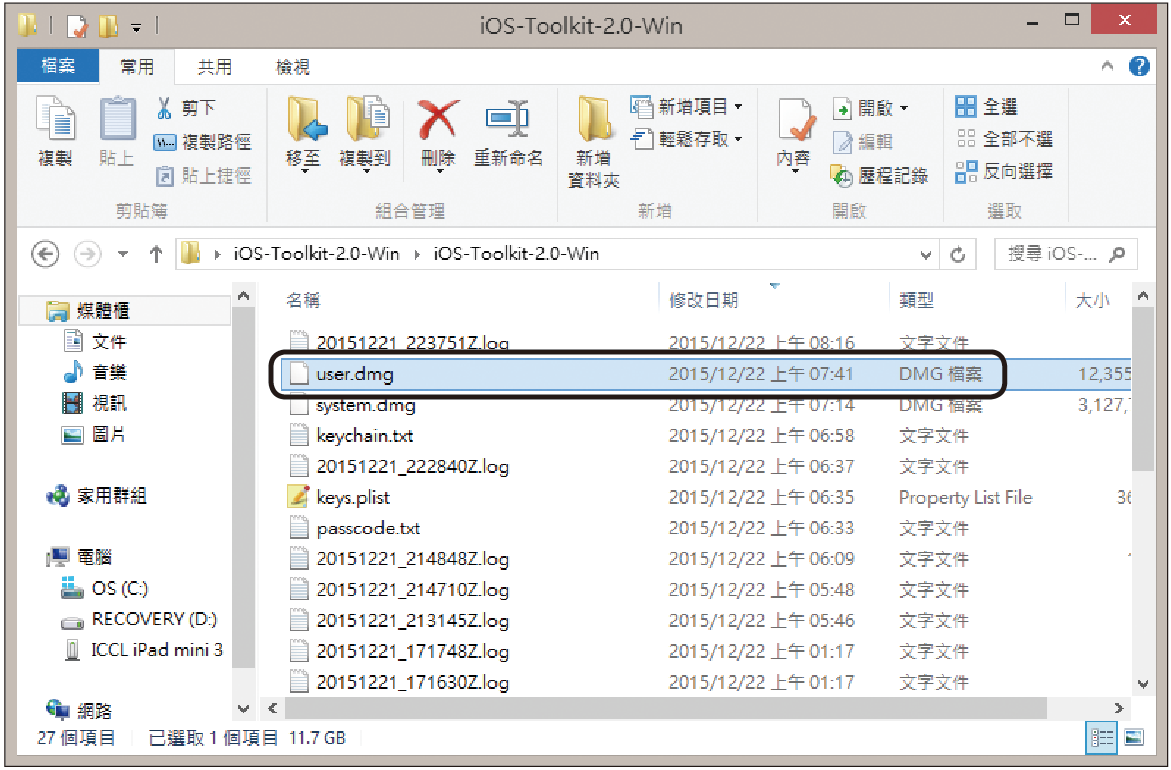This screenshot has height=770, width=1171.
Task: Sort by Date modified (修改日期) column
Action: click(703, 300)
